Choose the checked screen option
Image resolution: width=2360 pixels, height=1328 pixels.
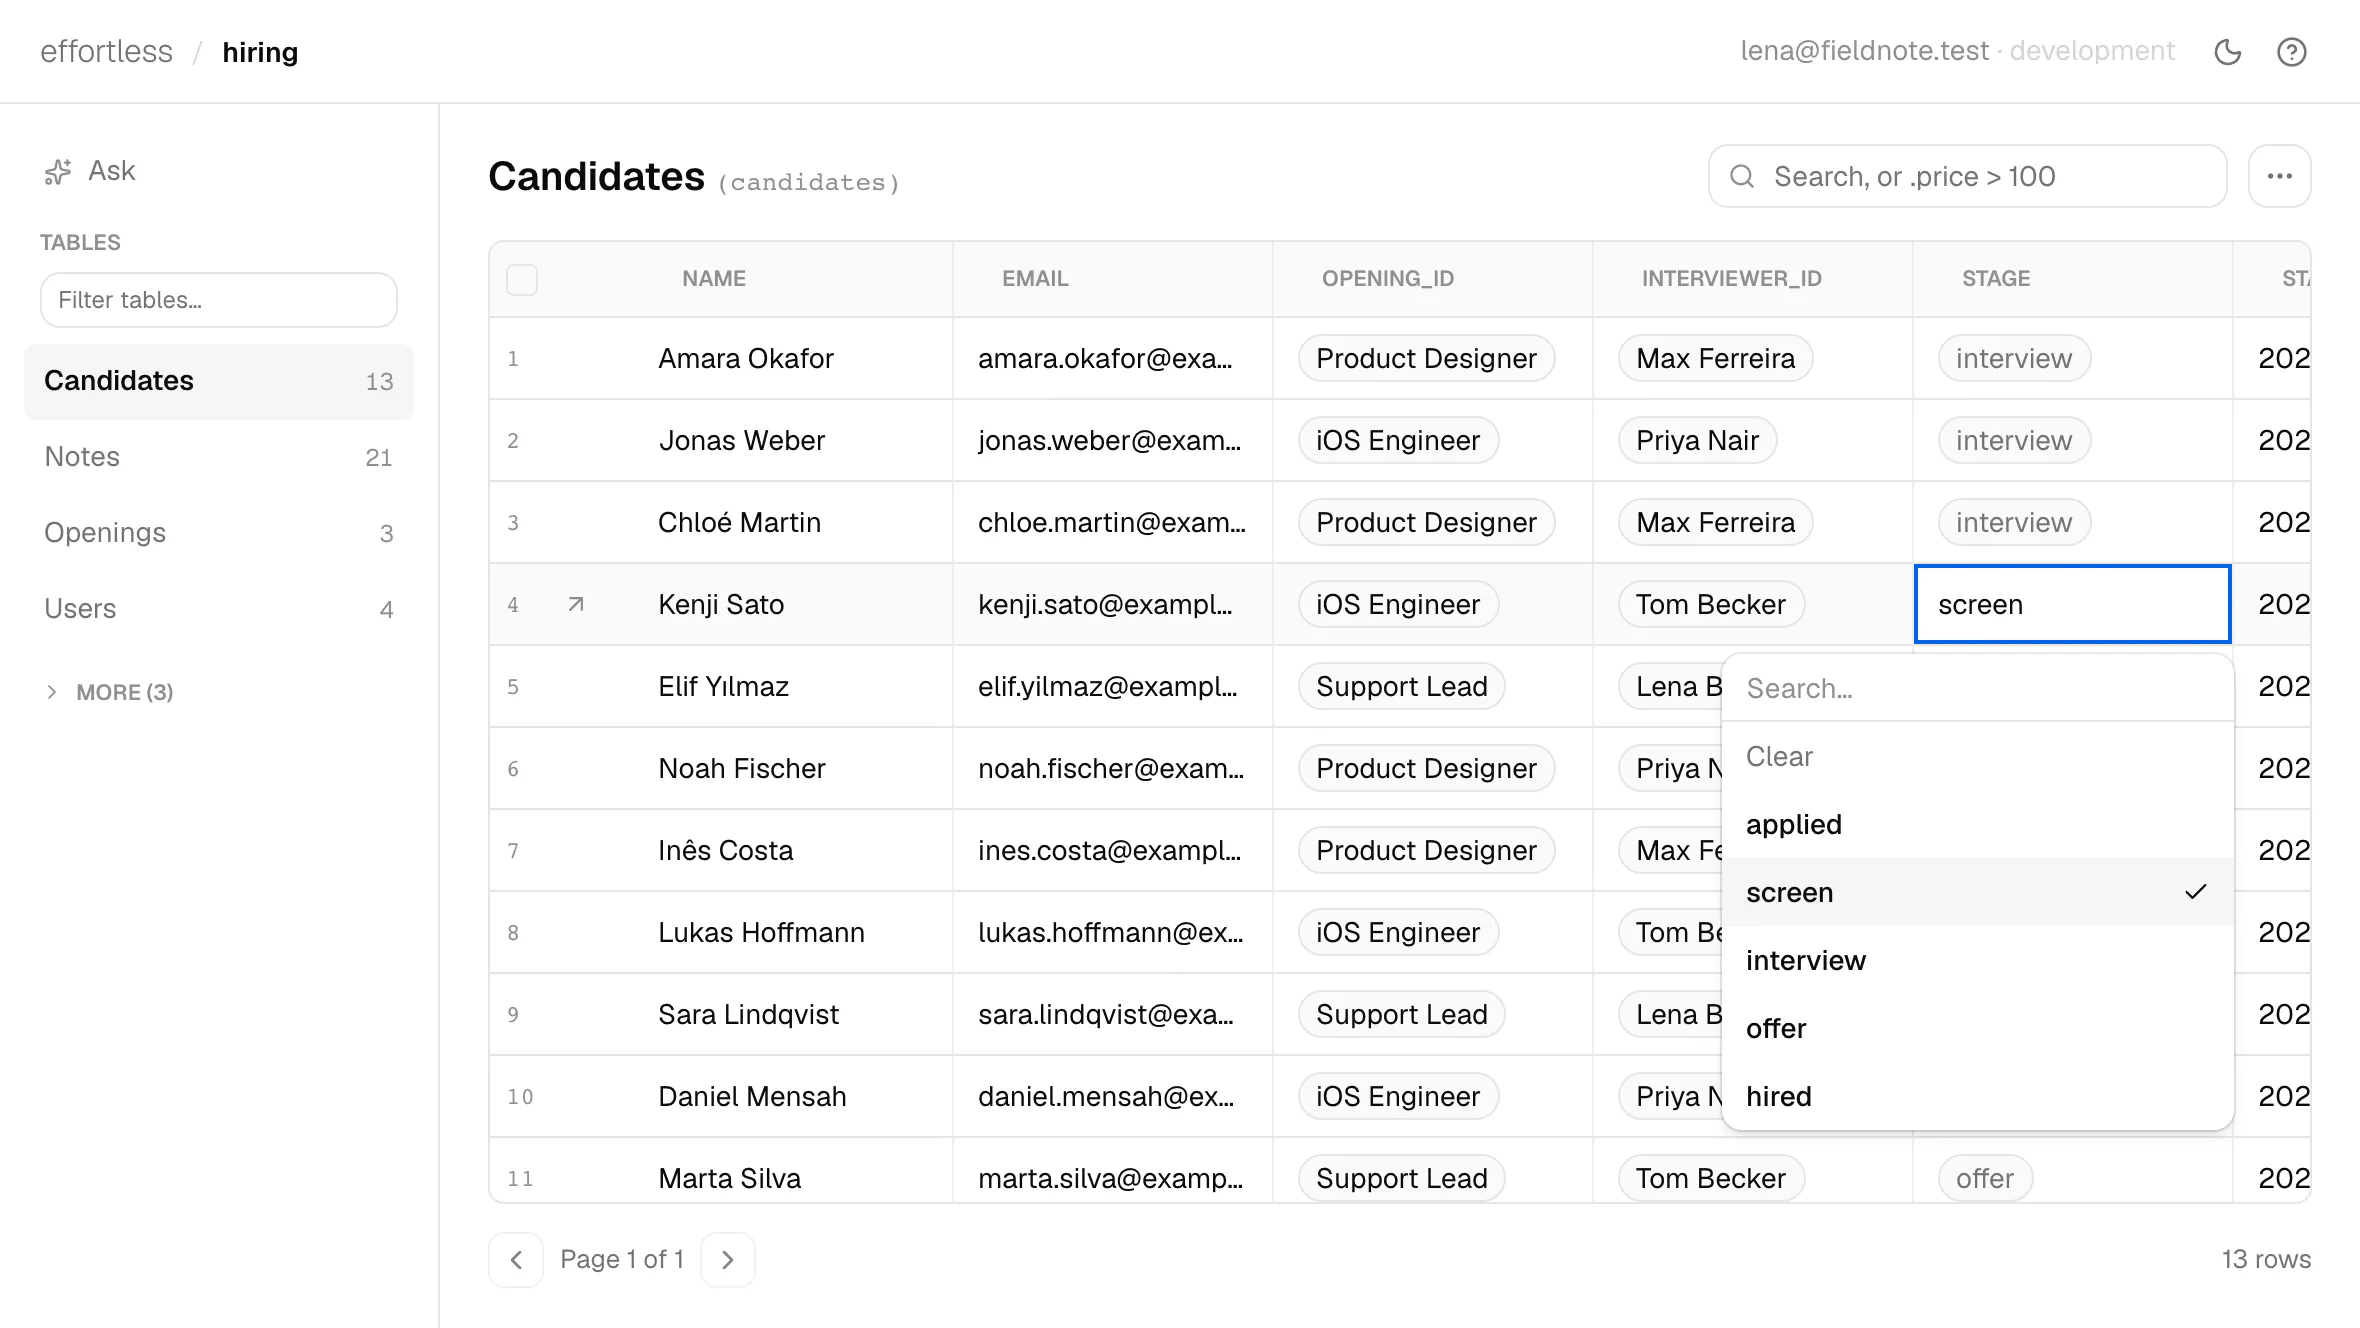[x=1978, y=892]
